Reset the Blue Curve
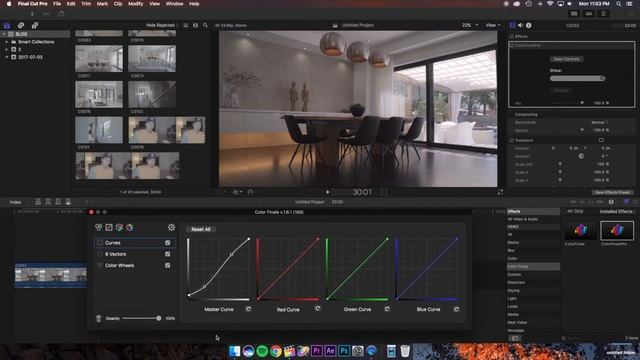 point(456,309)
